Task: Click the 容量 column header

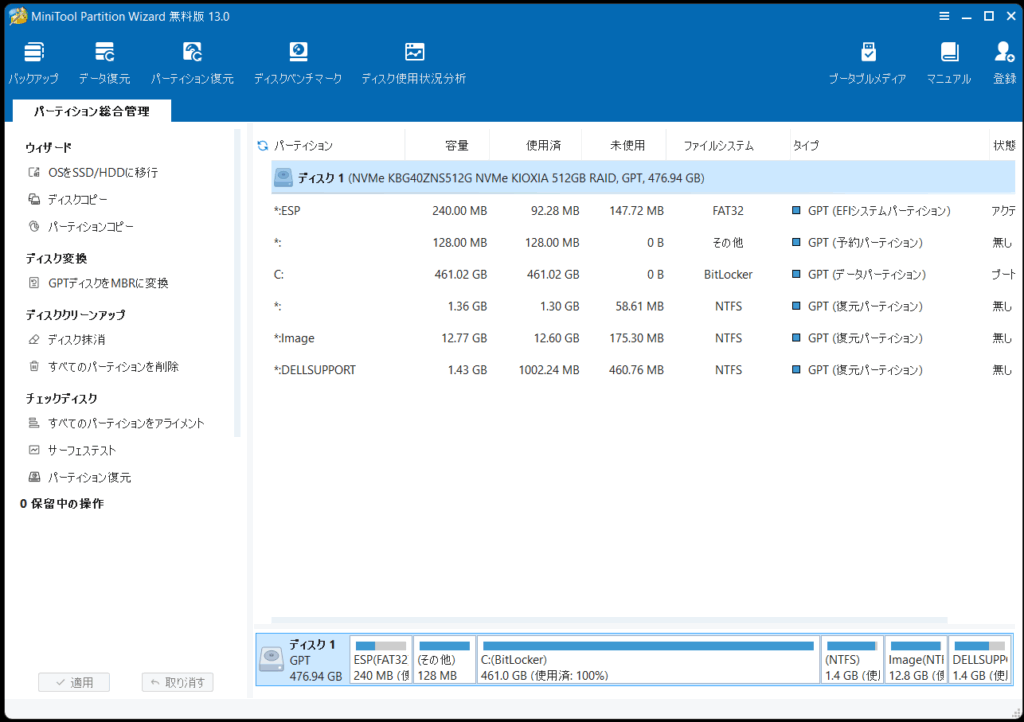Action: [x=456, y=146]
